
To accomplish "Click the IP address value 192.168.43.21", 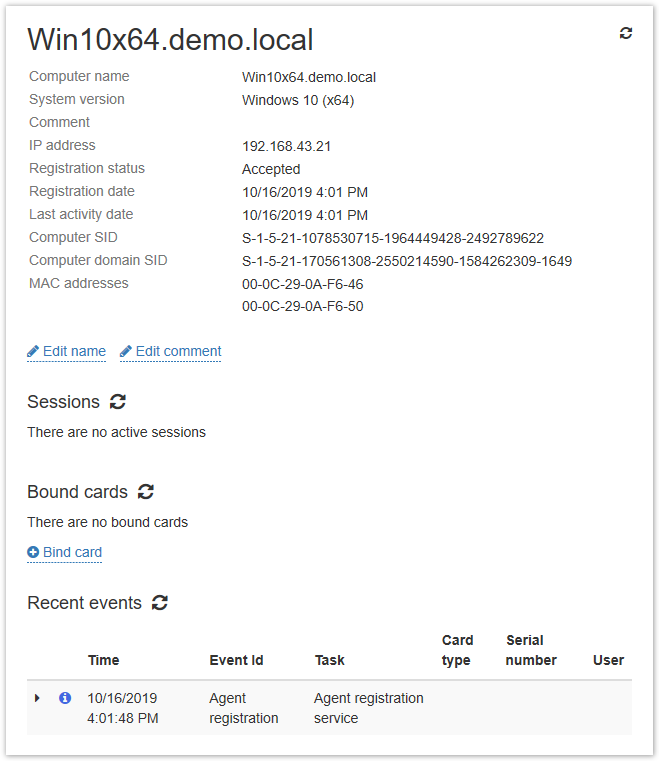I will (x=286, y=146).
